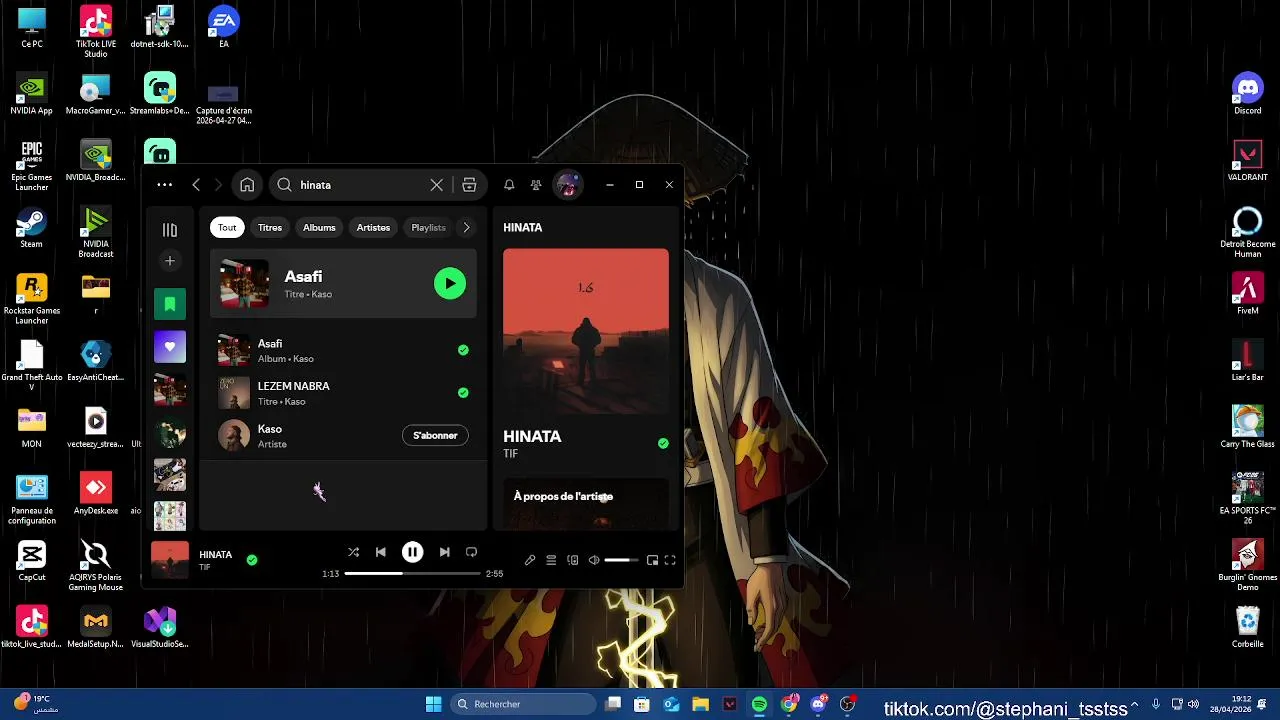
Task: Open Spotify three-dots main menu
Action: click(165, 185)
